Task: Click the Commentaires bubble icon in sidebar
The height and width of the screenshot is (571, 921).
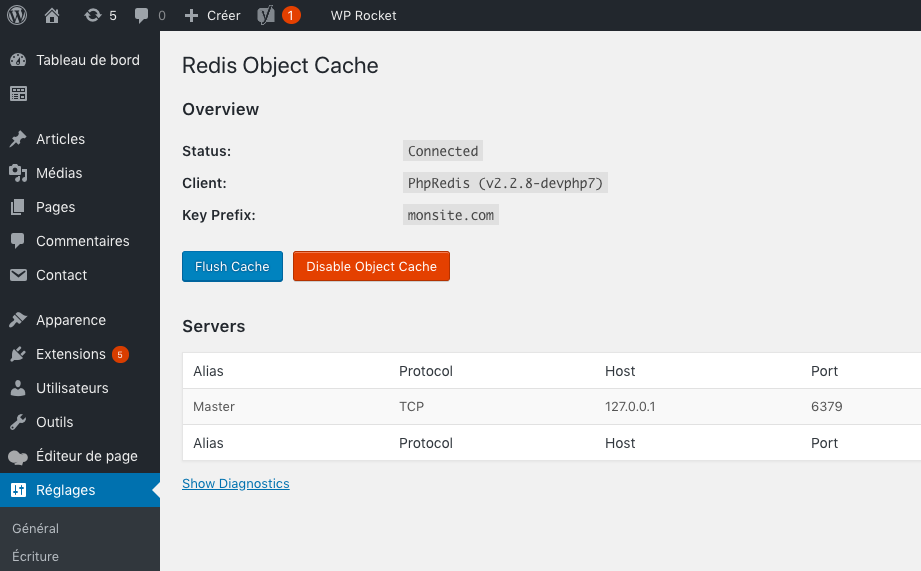Action: pos(18,241)
